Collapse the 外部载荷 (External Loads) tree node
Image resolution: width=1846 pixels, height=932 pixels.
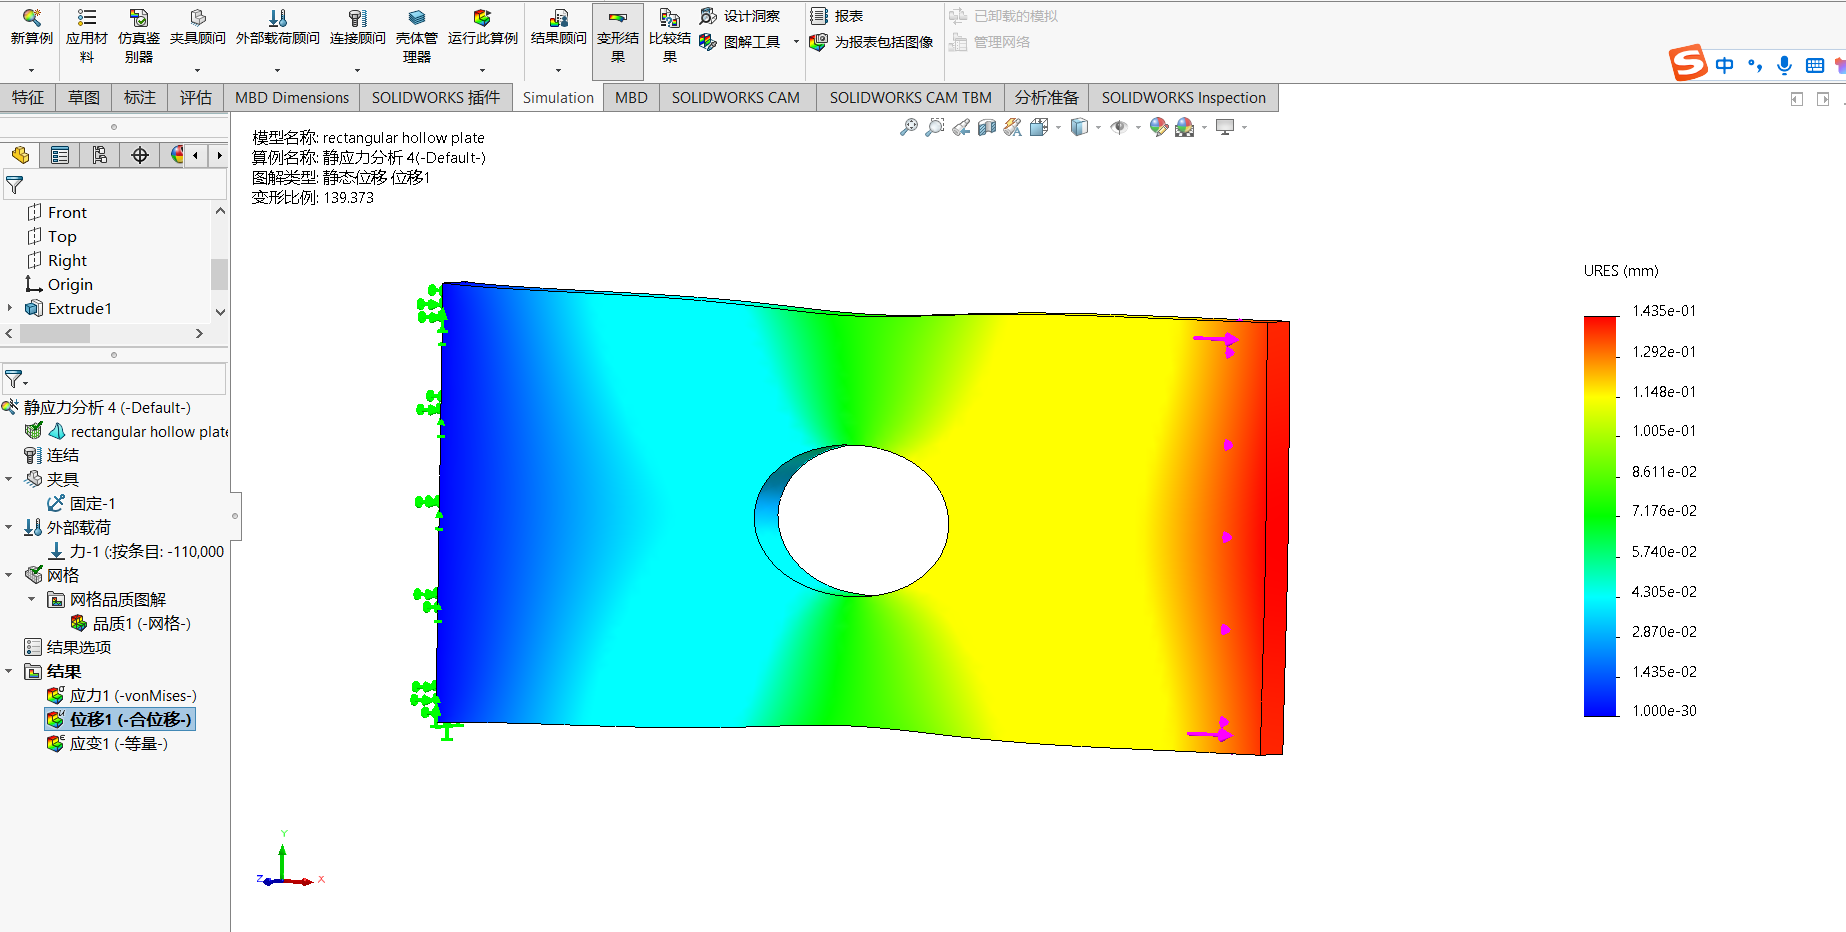[9, 527]
